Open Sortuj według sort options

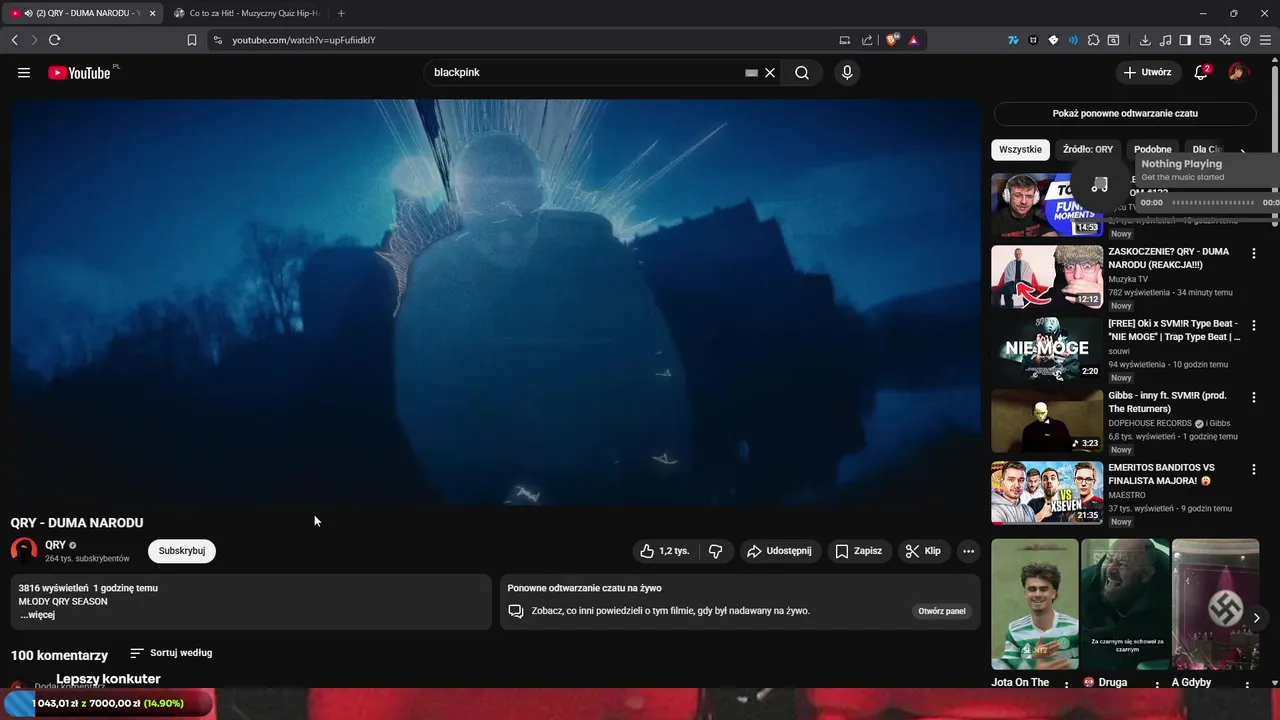171,653
